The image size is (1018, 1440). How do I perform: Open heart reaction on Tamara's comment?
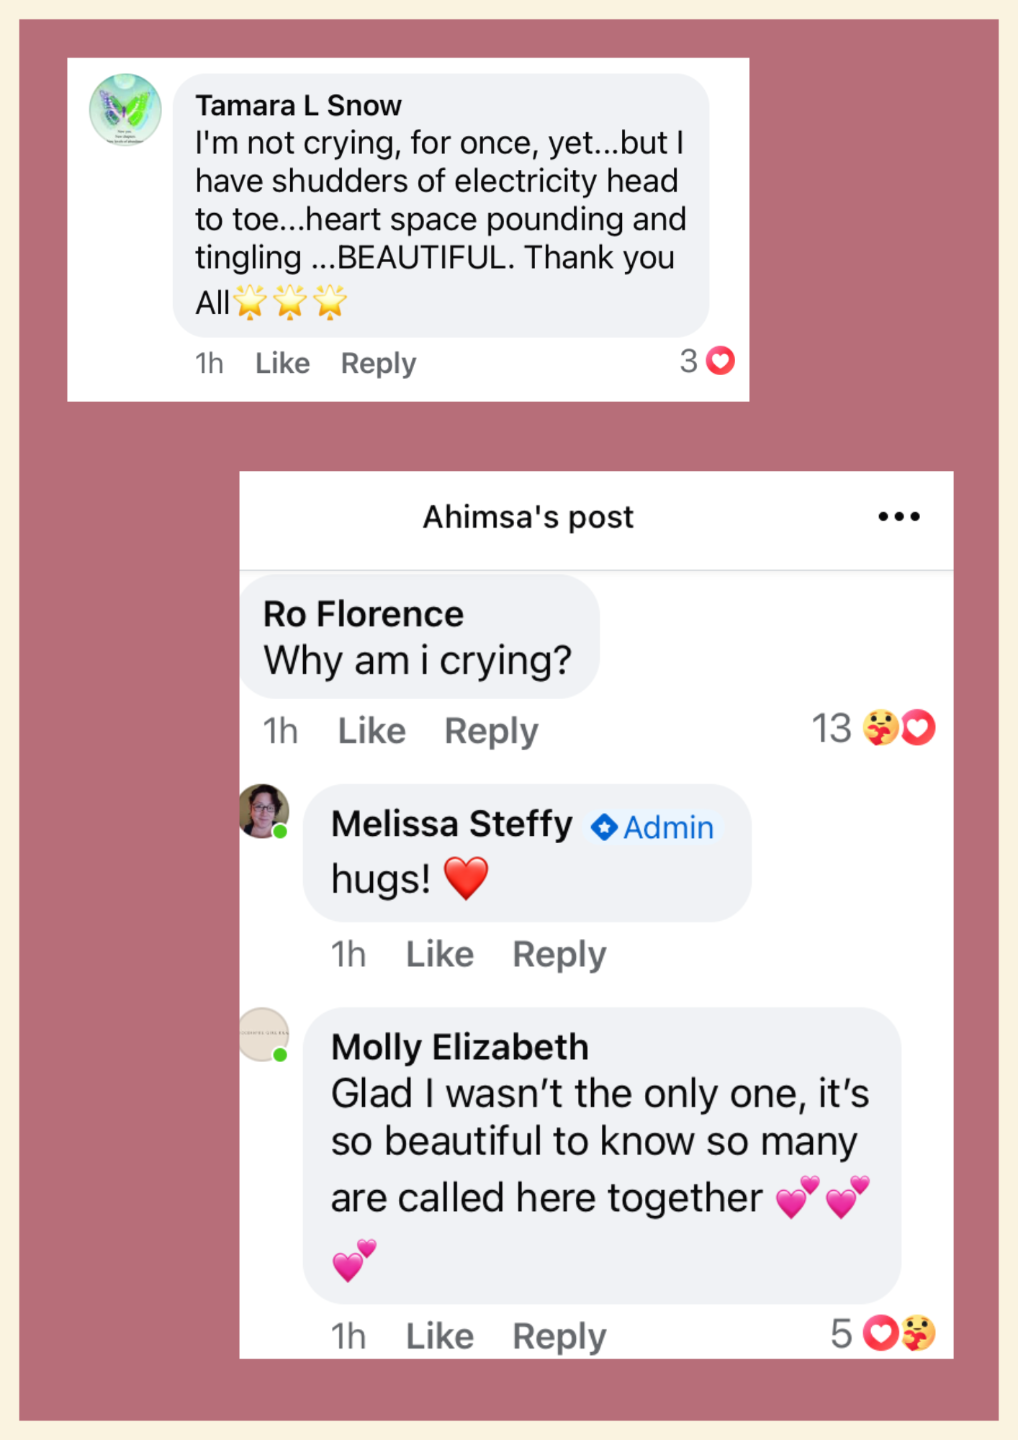[720, 361]
